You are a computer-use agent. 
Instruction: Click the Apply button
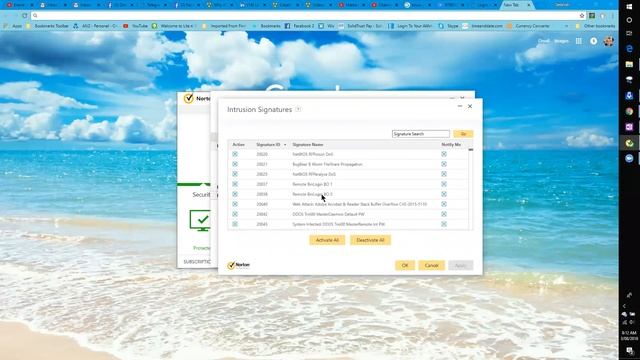click(x=460, y=265)
